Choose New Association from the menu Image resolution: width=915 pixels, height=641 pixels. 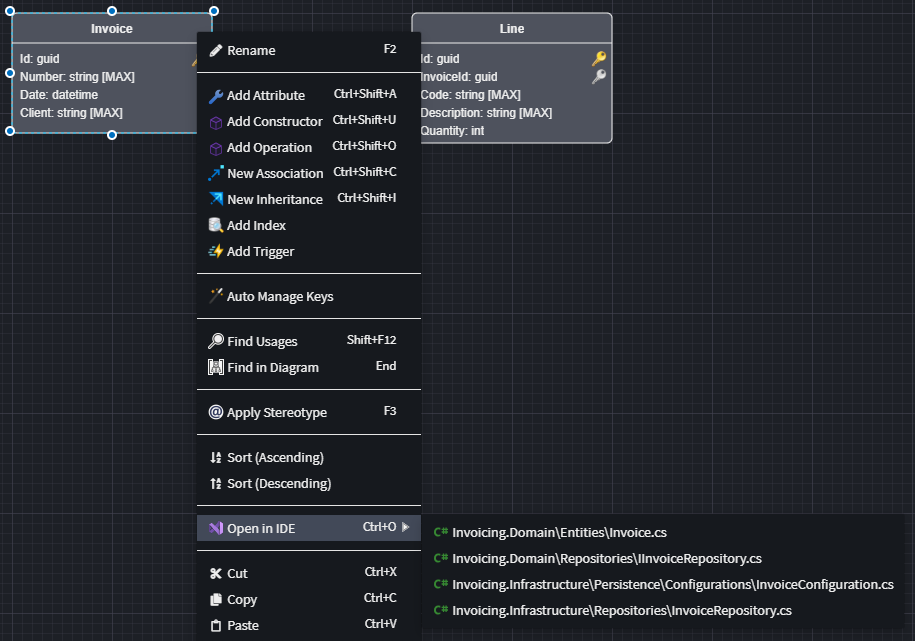(x=309, y=173)
